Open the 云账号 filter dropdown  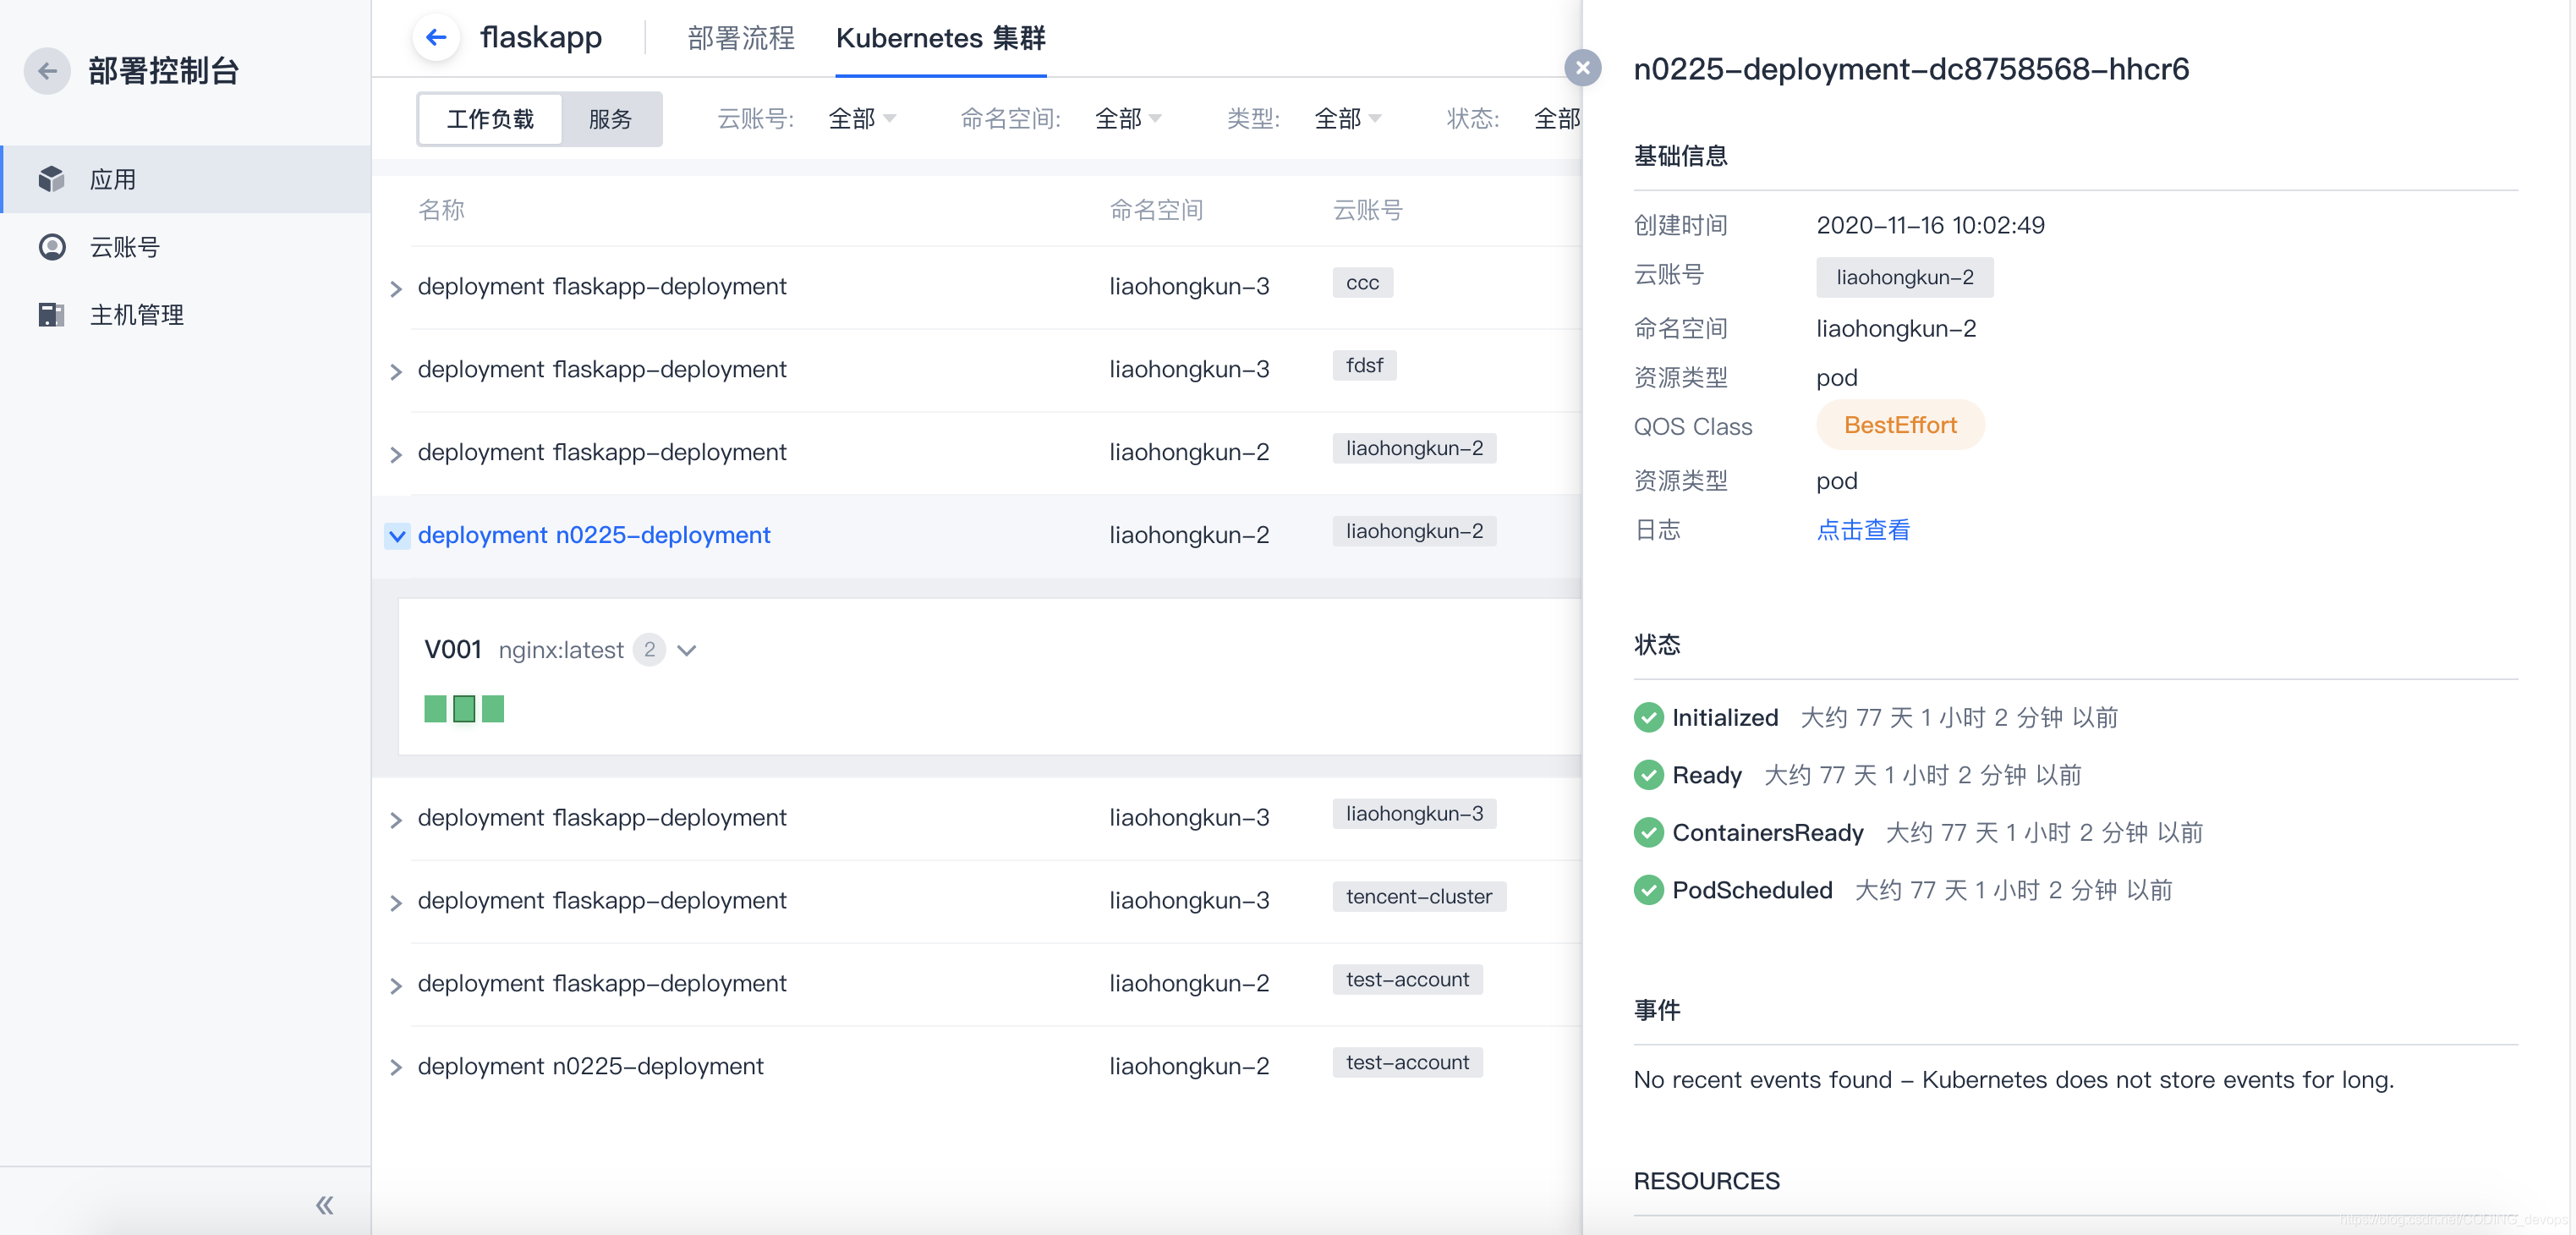click(862, 119)
